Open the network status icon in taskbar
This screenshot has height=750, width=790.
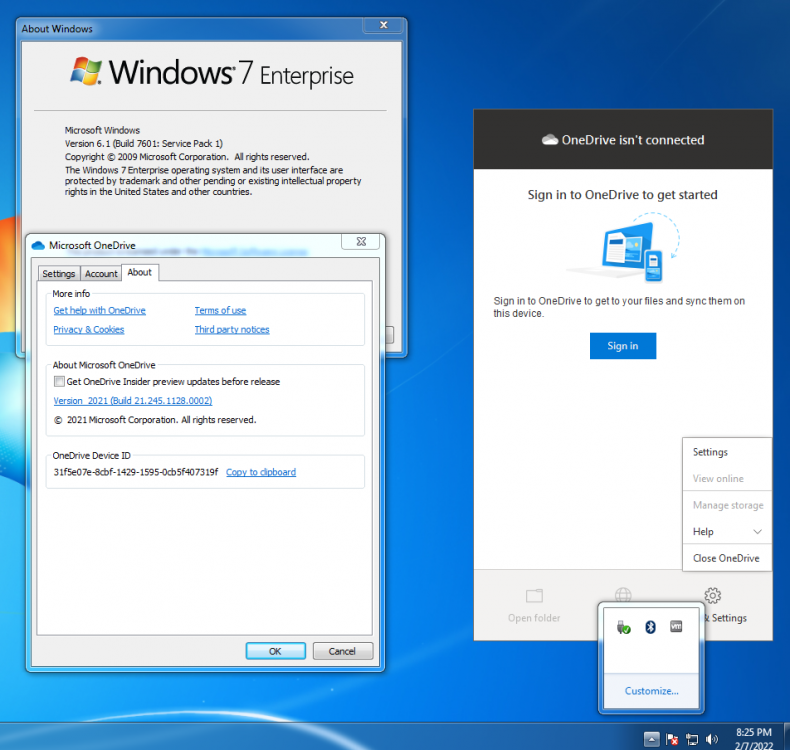click(692, 739)
